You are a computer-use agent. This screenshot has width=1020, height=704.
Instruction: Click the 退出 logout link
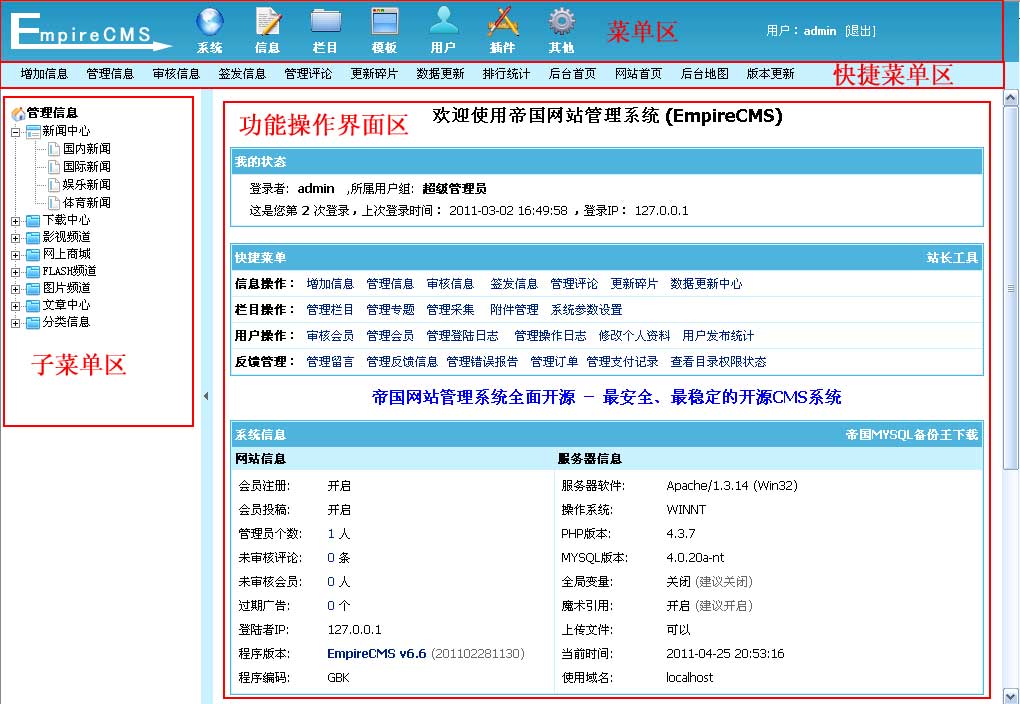pos(860,31)
